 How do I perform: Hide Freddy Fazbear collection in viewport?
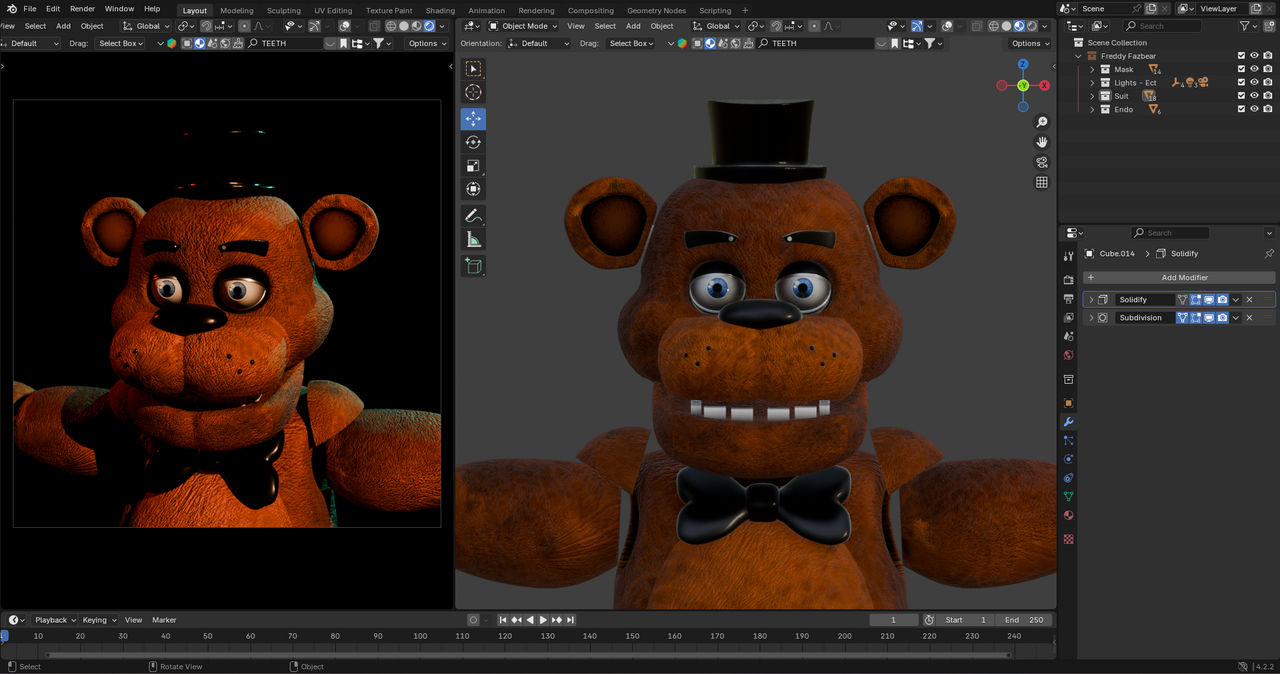tap(1254, 56)
